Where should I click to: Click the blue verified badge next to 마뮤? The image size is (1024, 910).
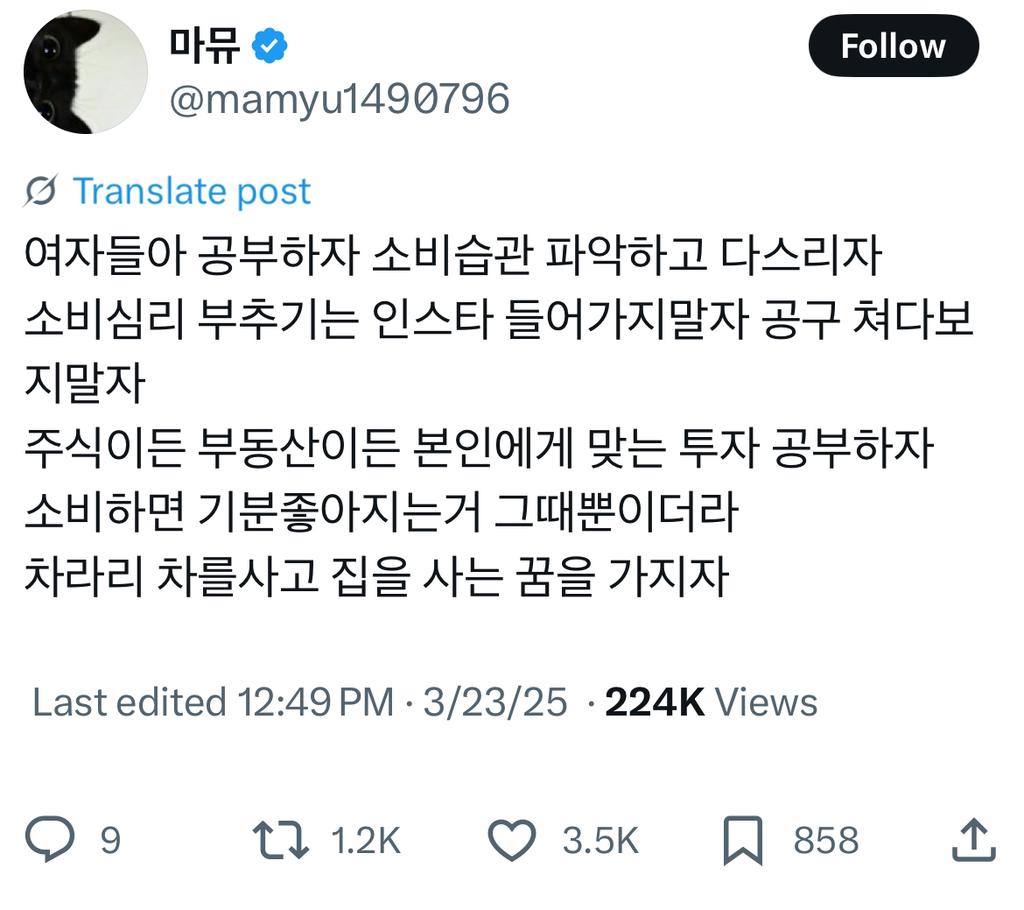pos(267,42)
